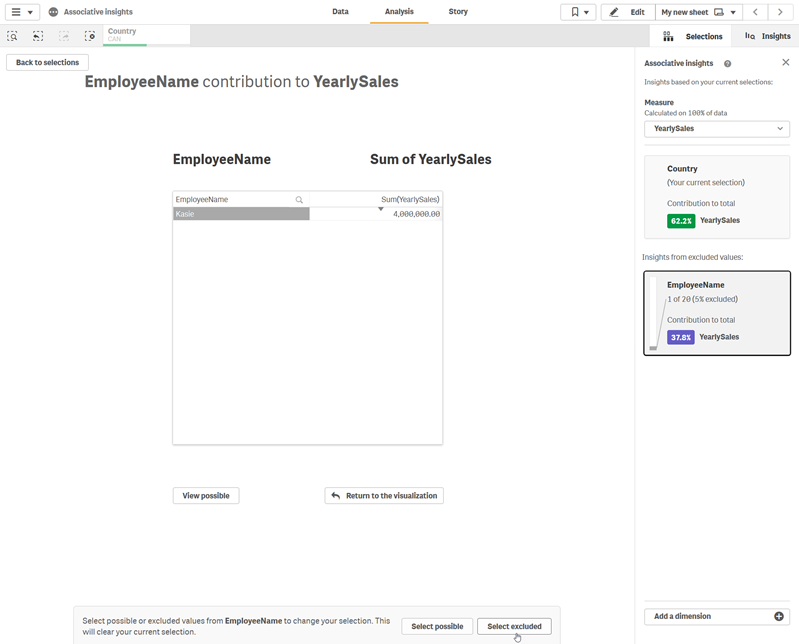Screen dimensions: 799x644
Task: Open the YearlySales measure dropdown
Action: pos(717,128)
